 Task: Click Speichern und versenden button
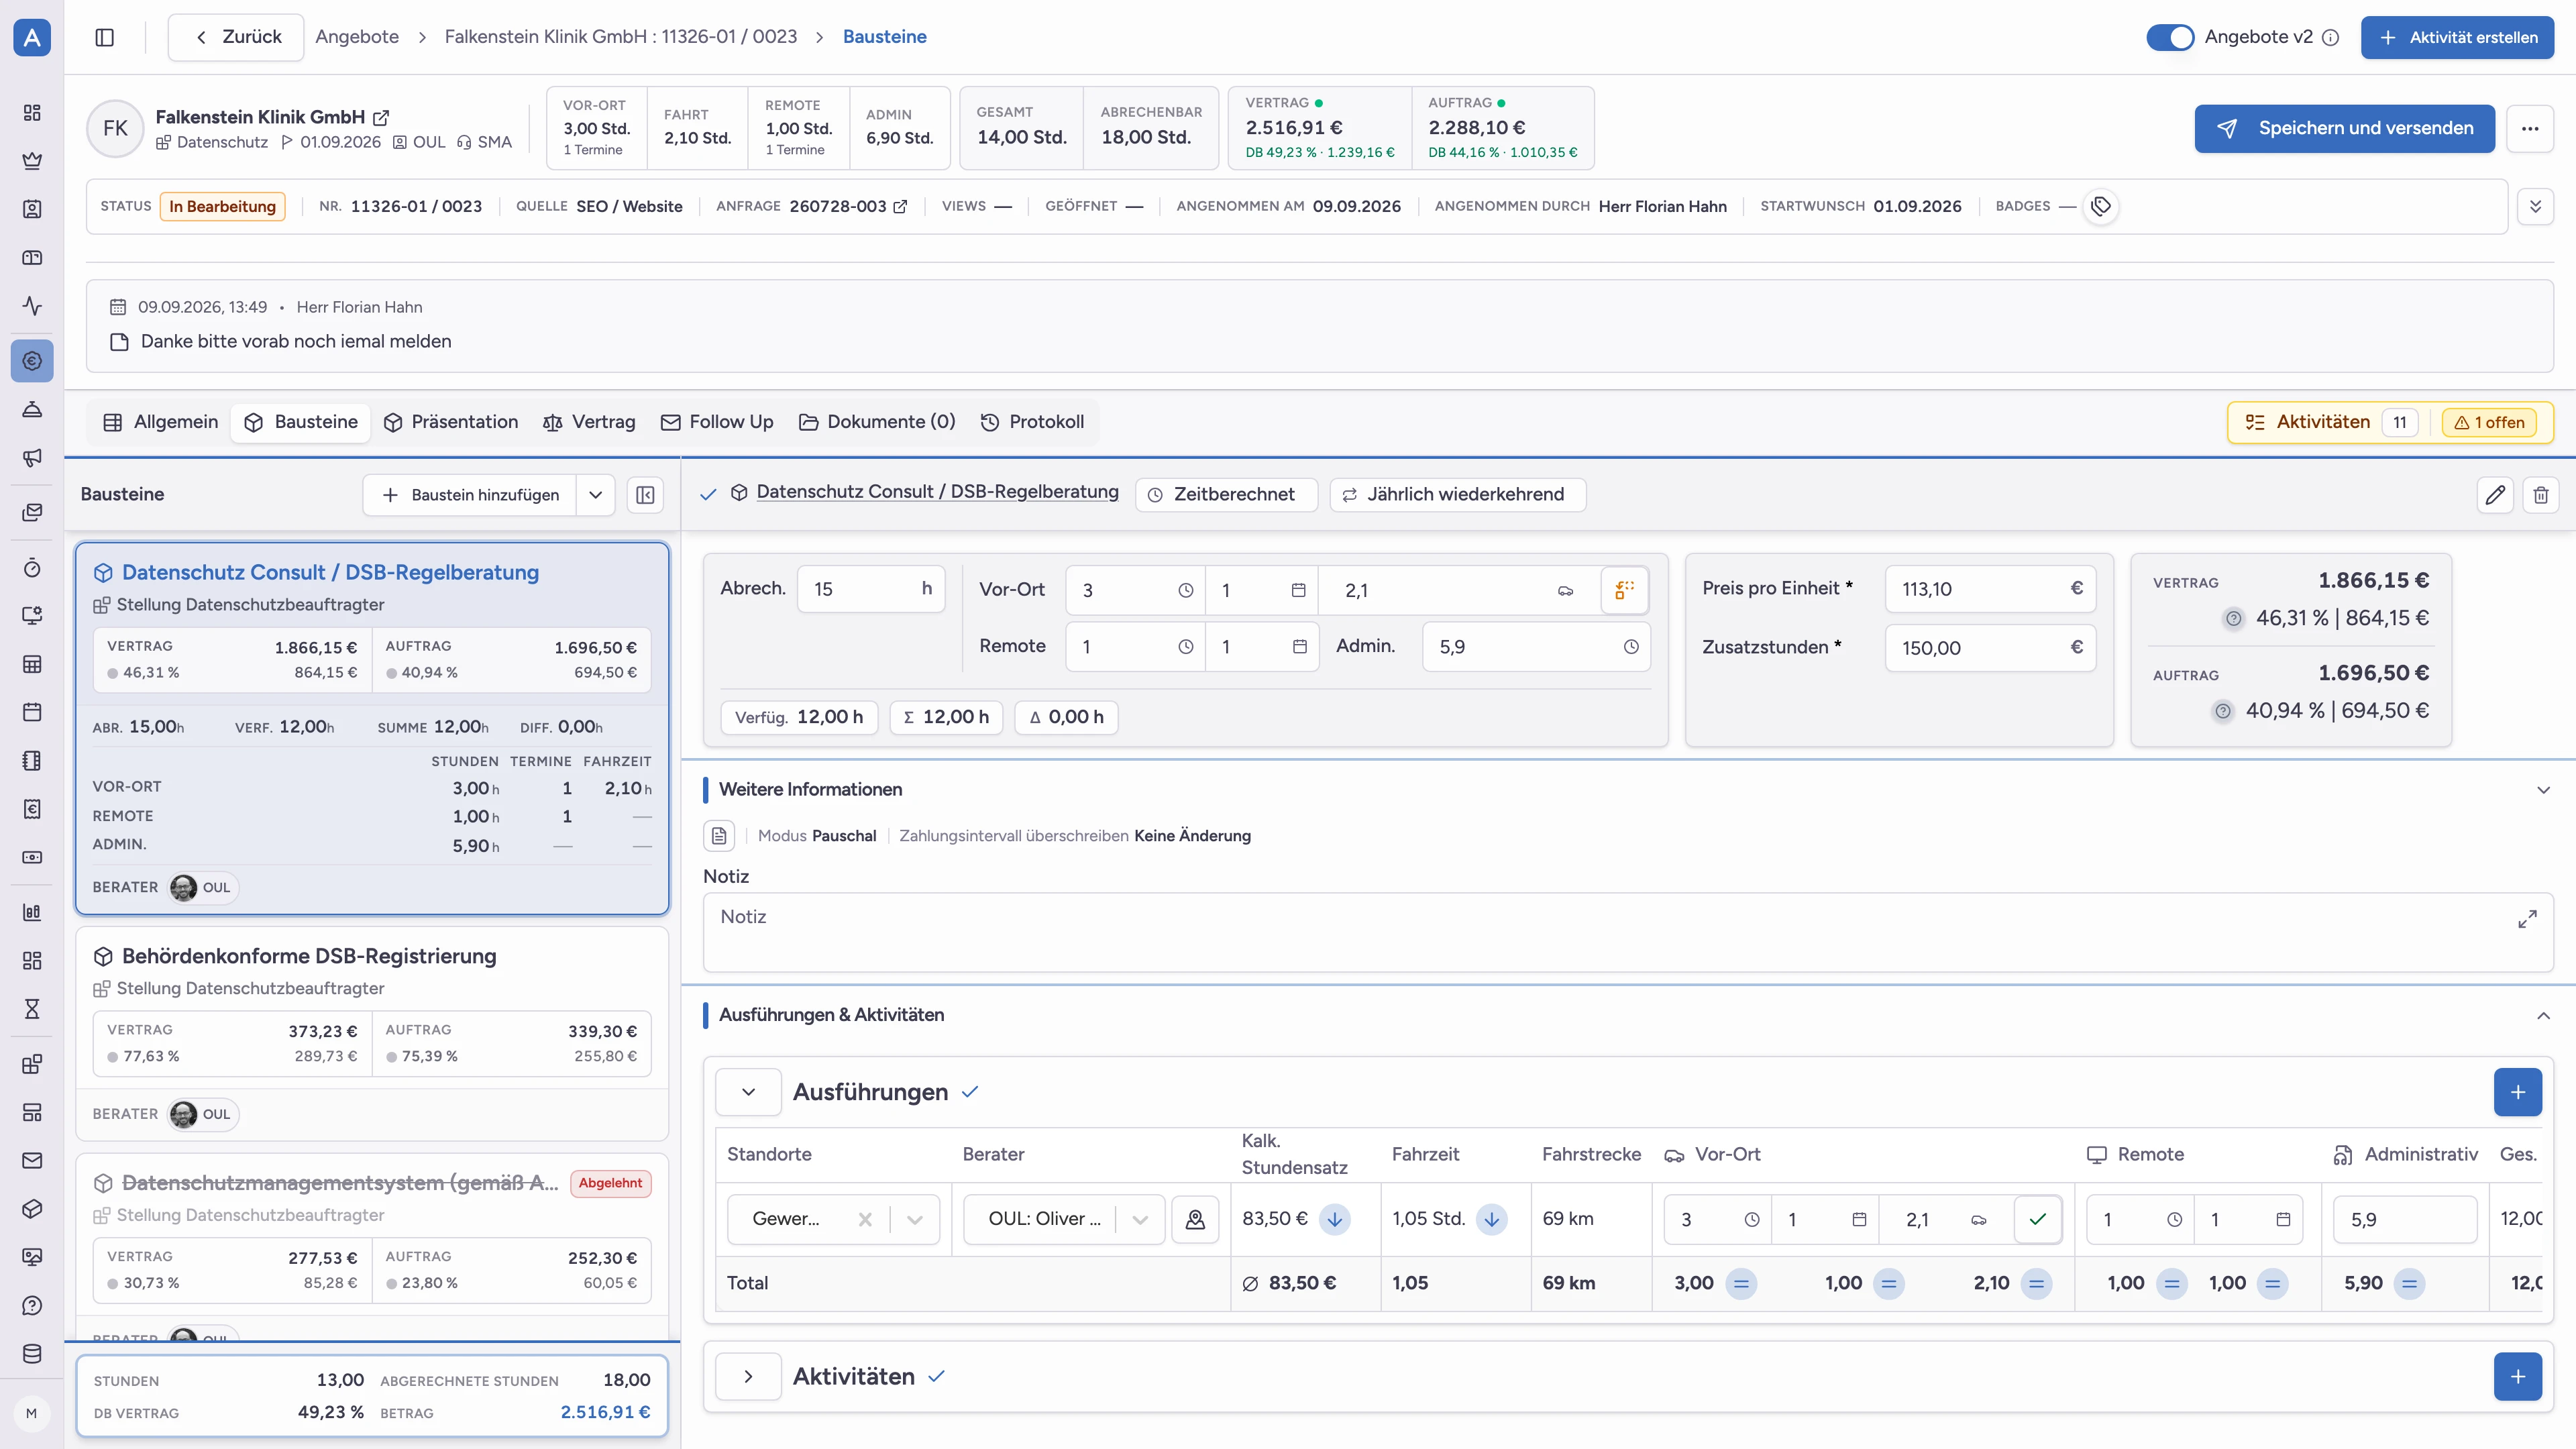[x=2344, y=128]
